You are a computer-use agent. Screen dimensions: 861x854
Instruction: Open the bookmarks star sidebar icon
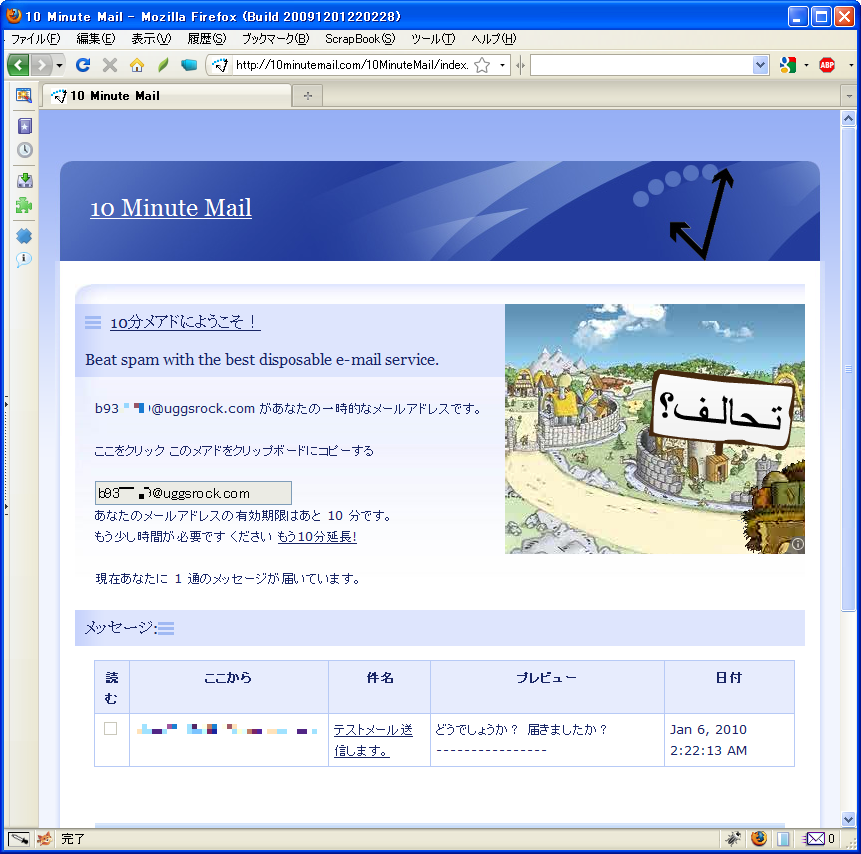25,126
